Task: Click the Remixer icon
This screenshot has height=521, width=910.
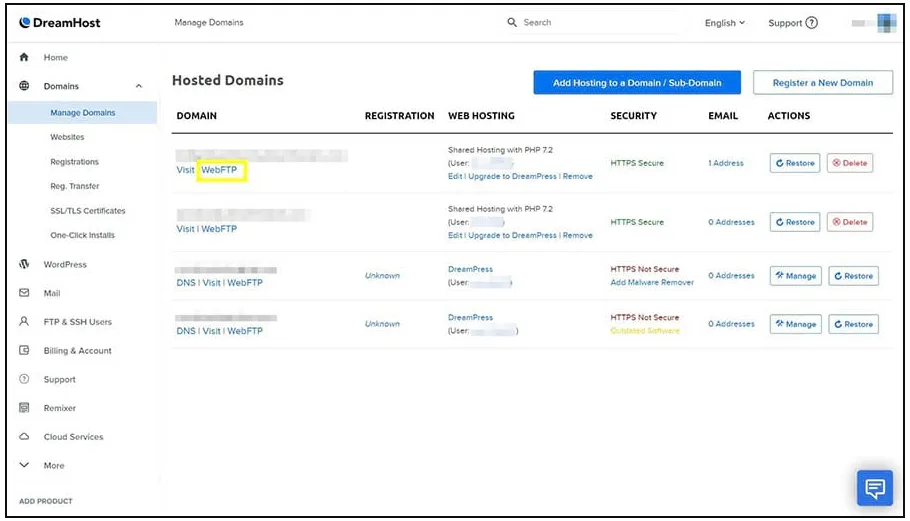Action: (24, 408)
